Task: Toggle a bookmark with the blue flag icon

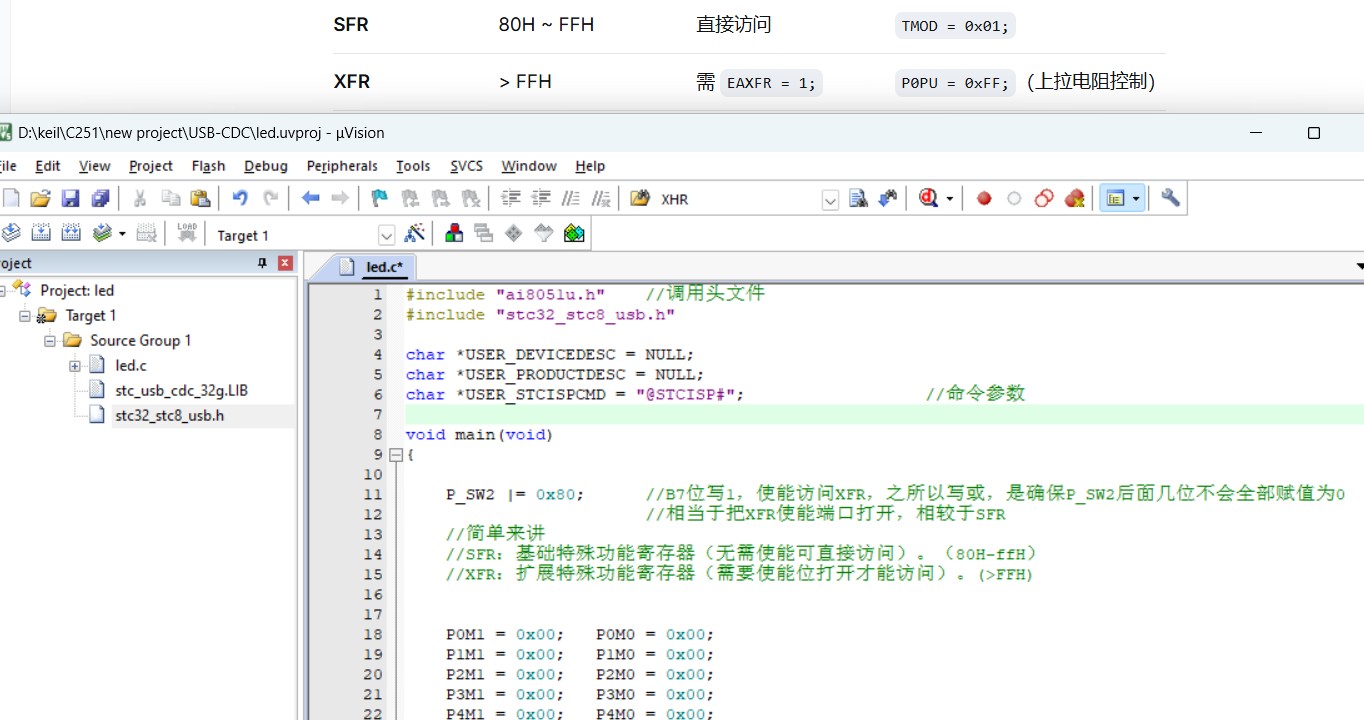Action: tap(378, 198)
